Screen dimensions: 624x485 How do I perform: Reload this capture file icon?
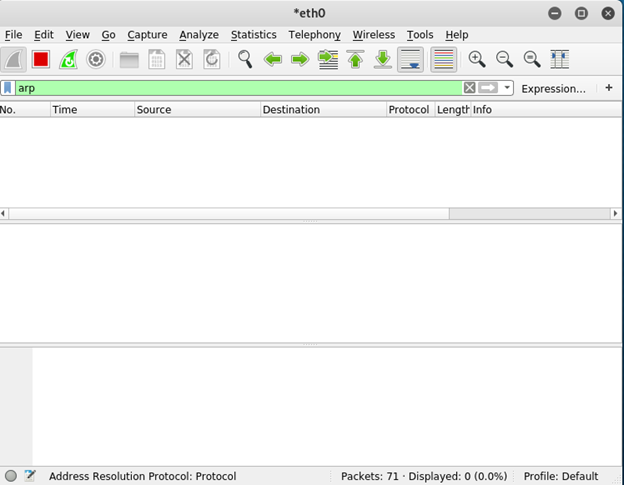point(212,60)
